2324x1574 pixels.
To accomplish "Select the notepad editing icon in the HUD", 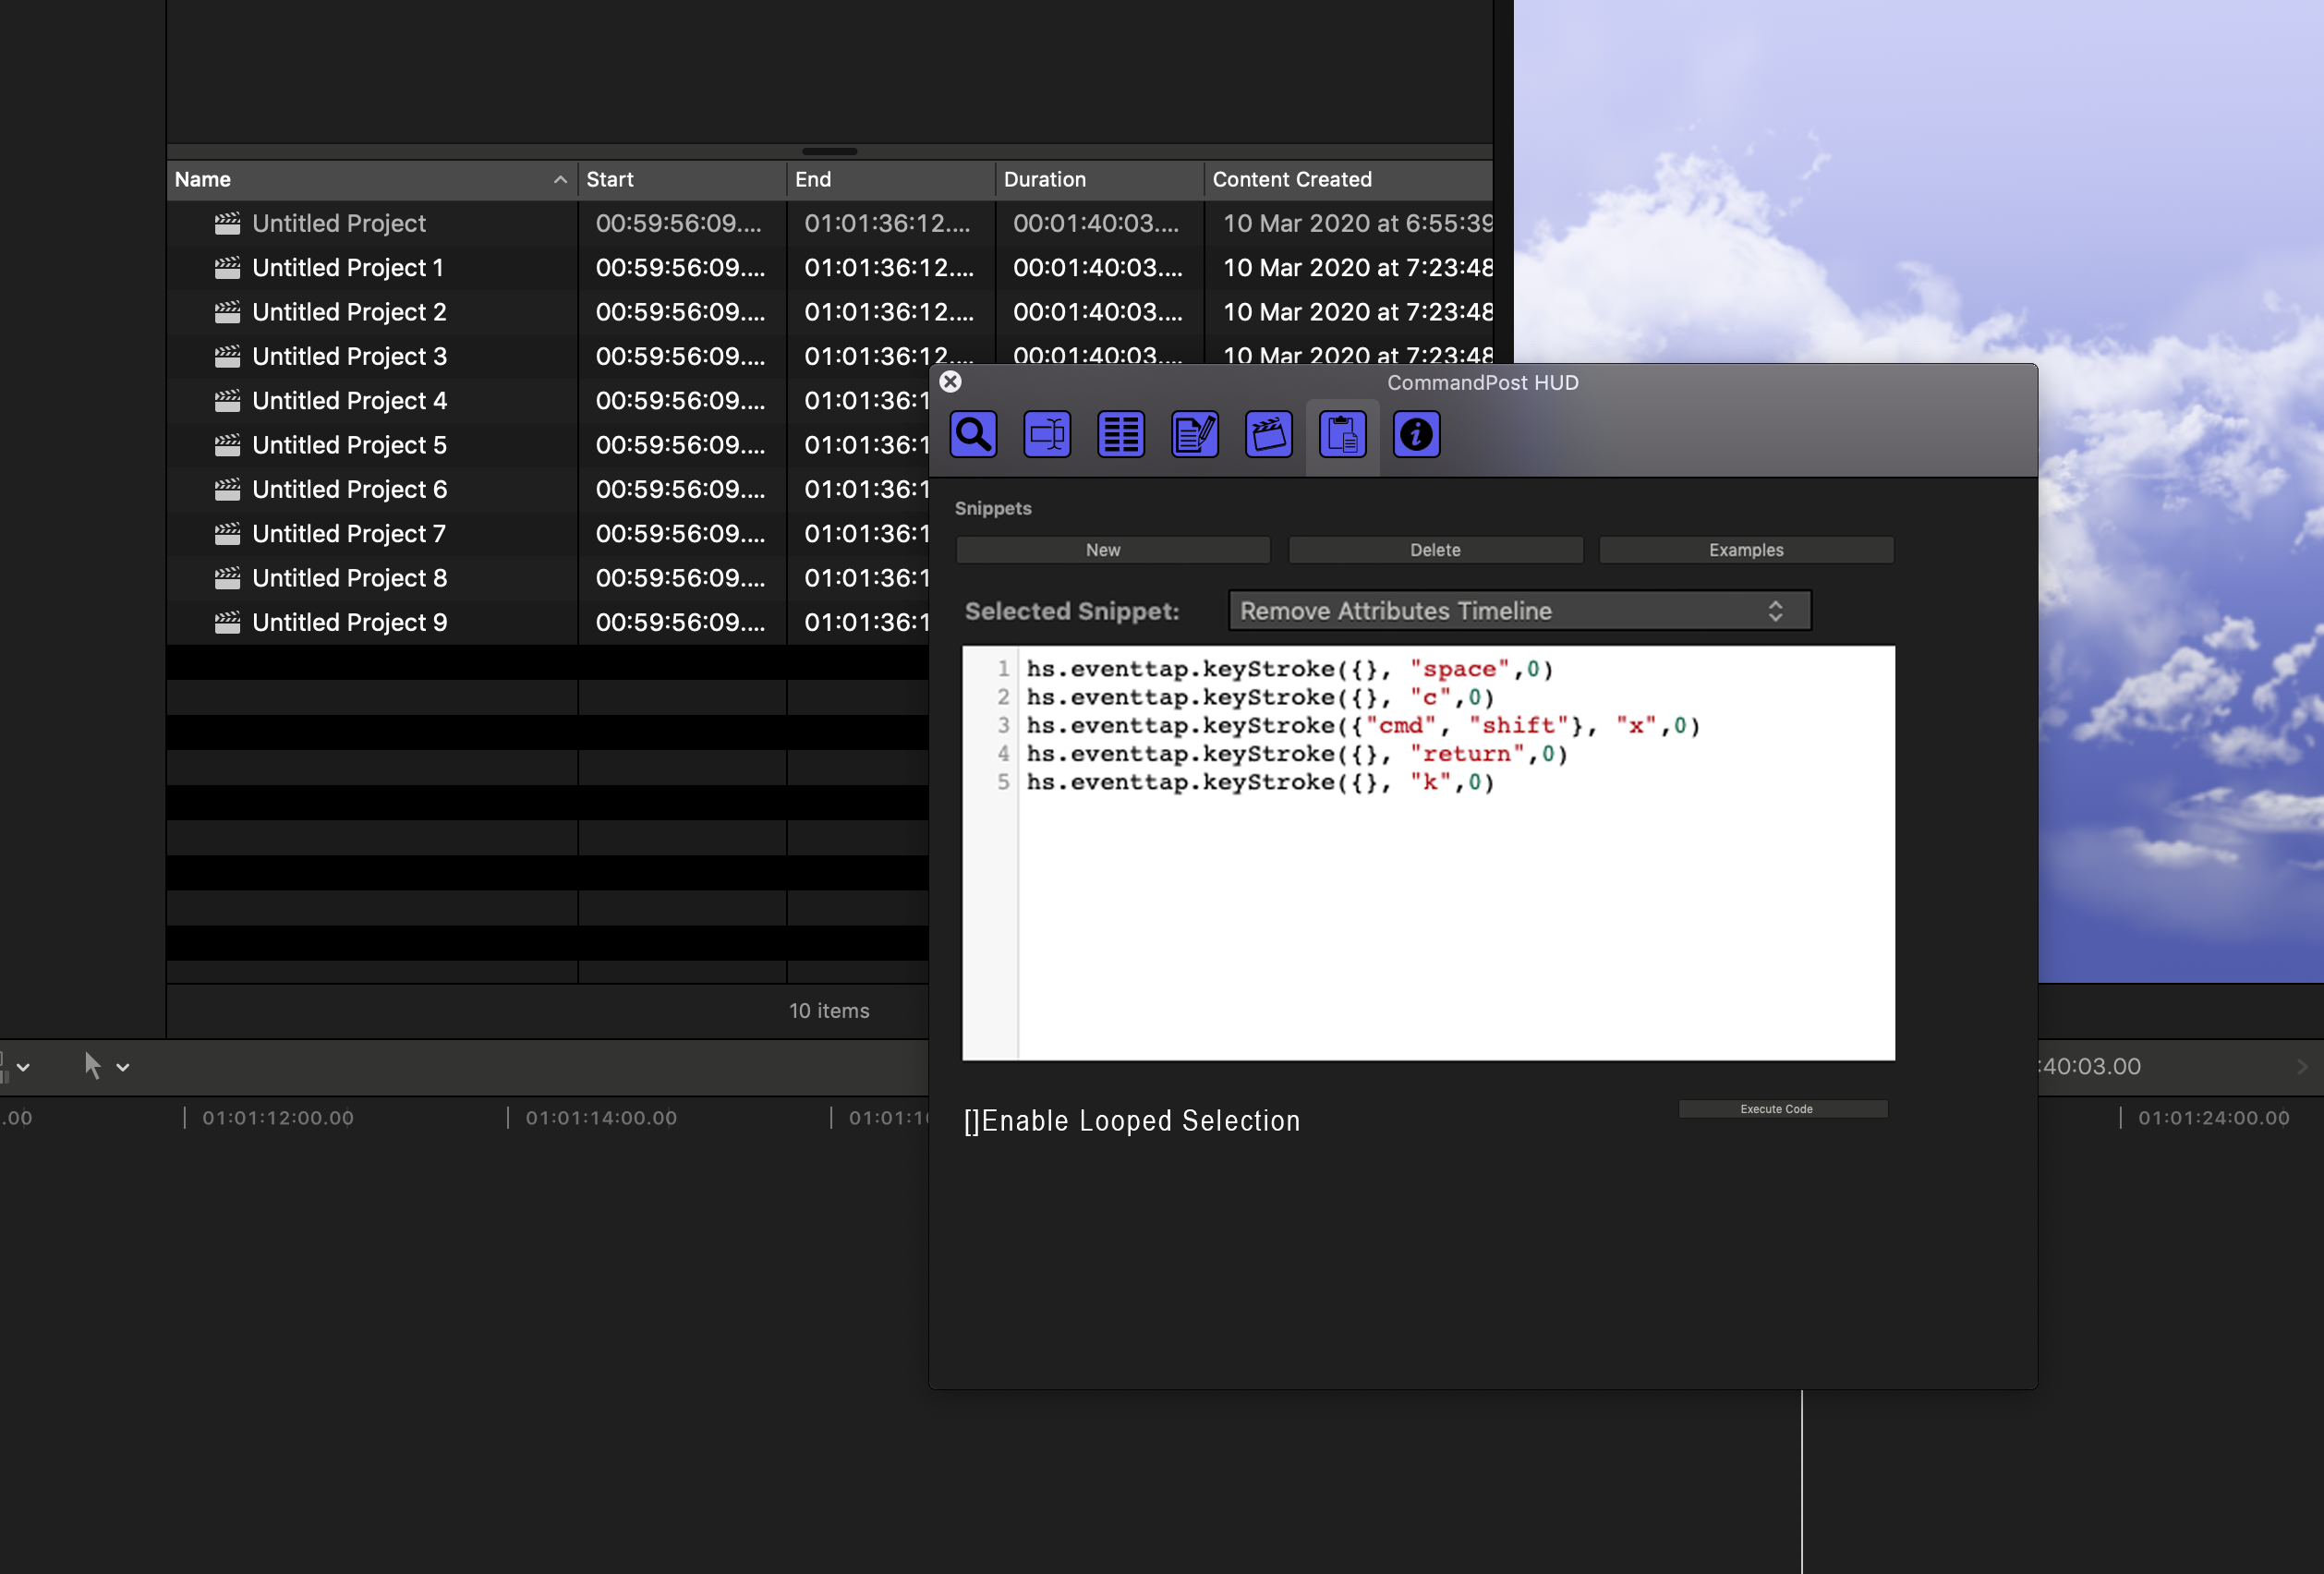I will pyautogui.click(x=1194, y=434).
